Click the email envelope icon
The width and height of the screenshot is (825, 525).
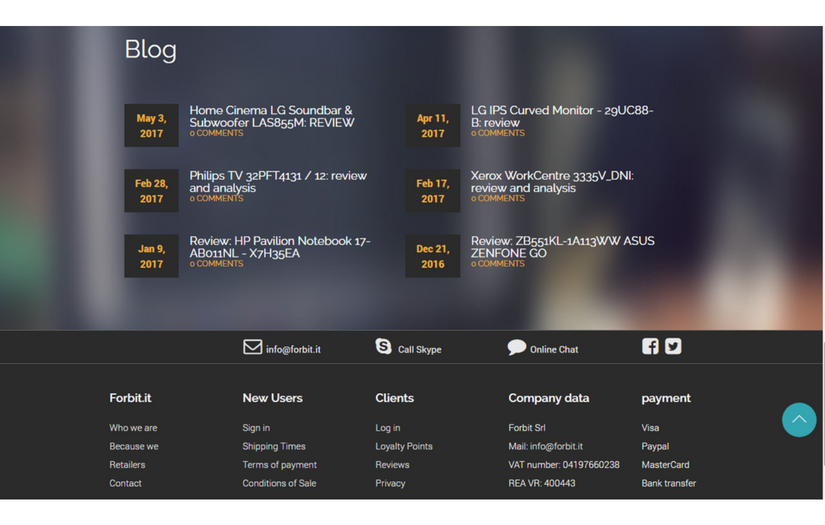pyautogui.click(x=253, y=347)
